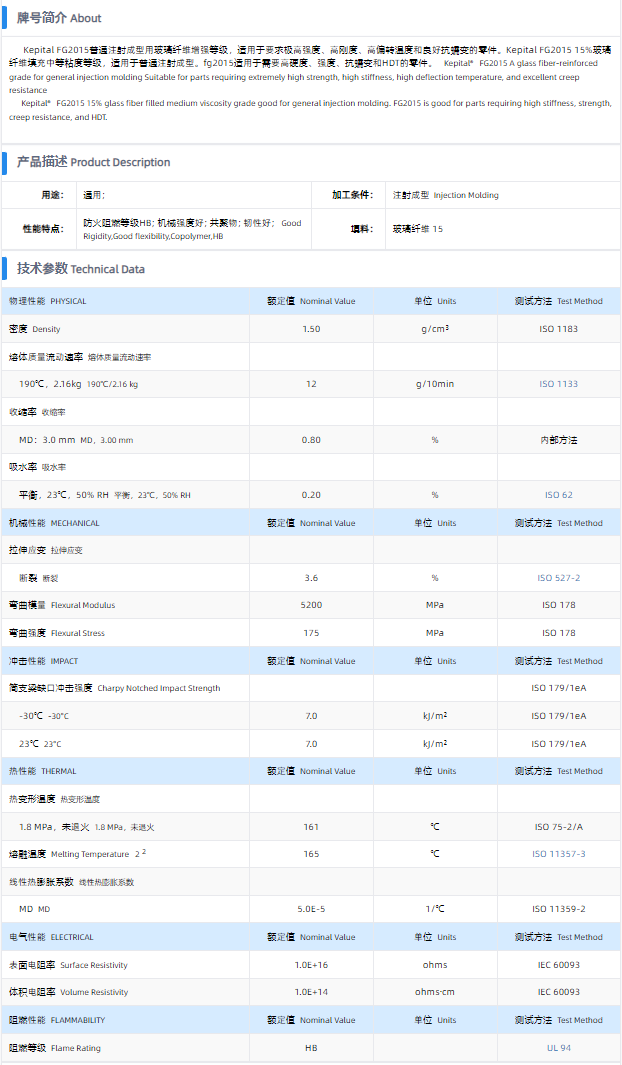The width and height of the screenshot is (622, 1065).
Task: Click the ISO 1183 density test method
Action: pos(558,329)
